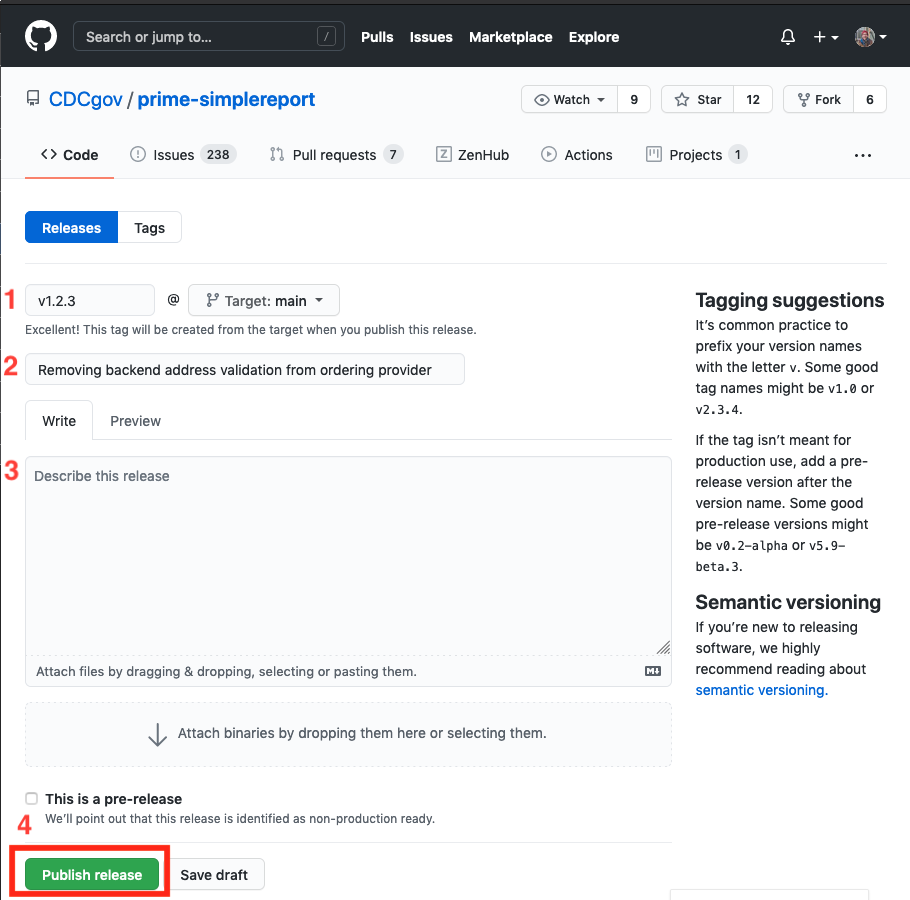The width and height of the screenshot is (910, 900).
Task: Go to Explore
Action: click(594, 37)
